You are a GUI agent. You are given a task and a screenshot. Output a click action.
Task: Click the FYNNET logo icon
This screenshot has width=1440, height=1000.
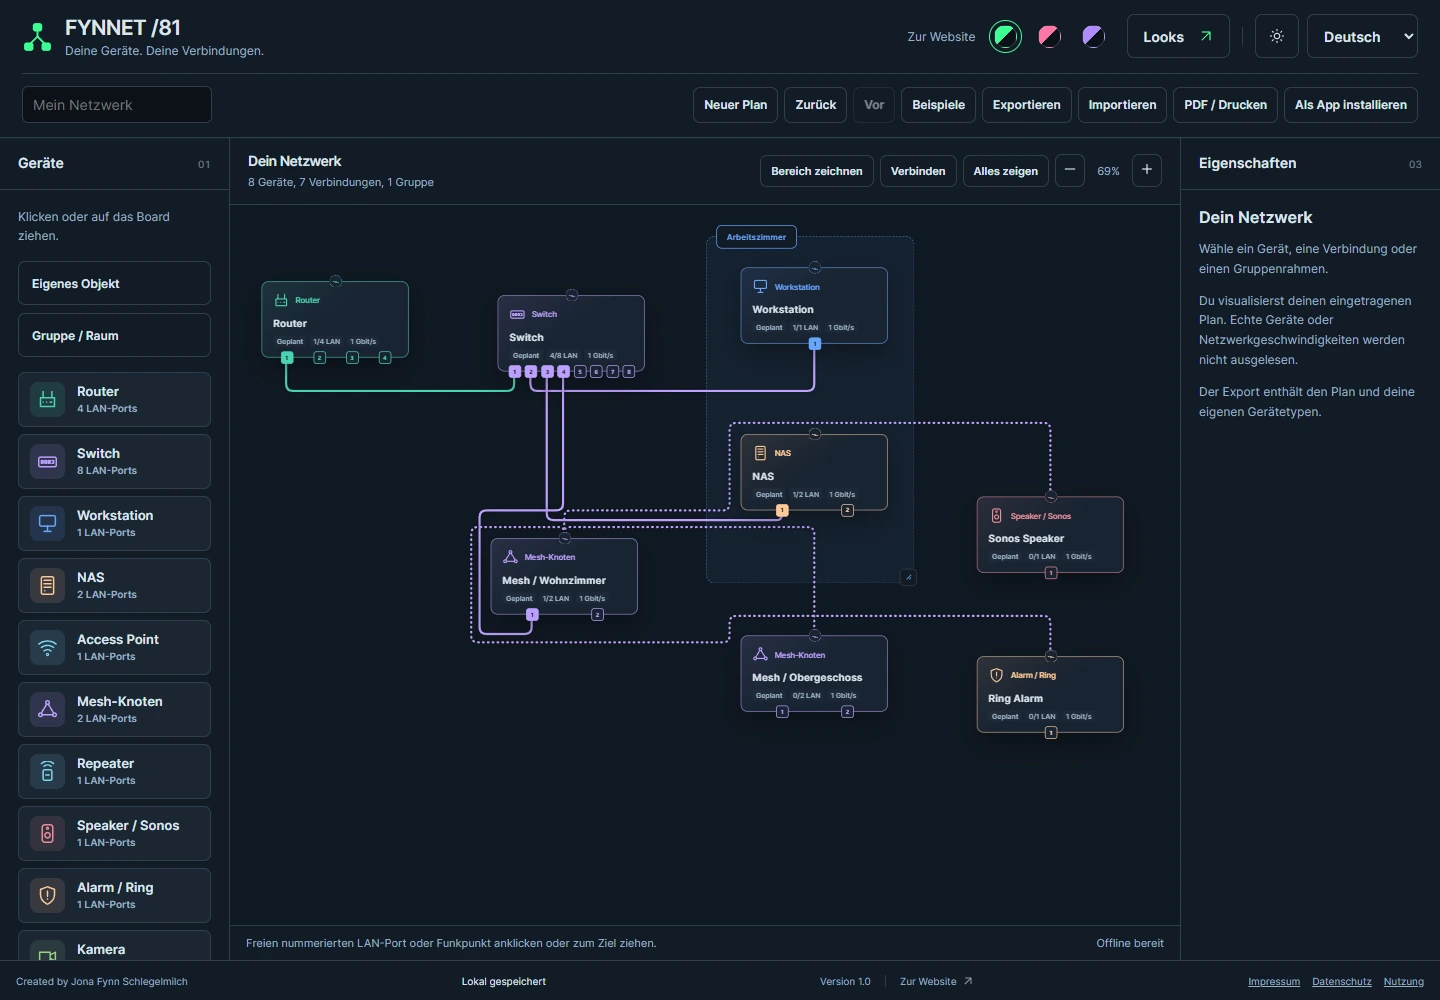38,37
